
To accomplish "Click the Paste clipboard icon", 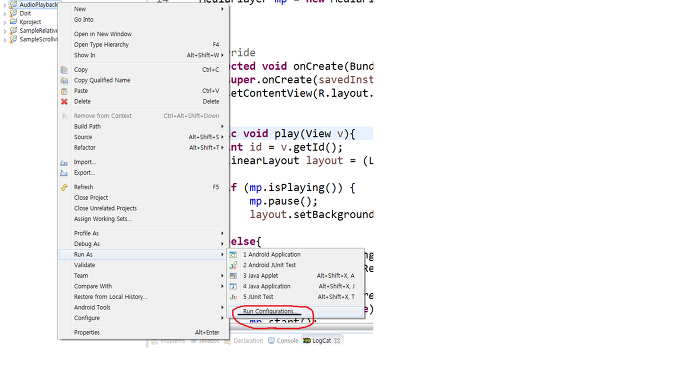I will coord(64,91).
